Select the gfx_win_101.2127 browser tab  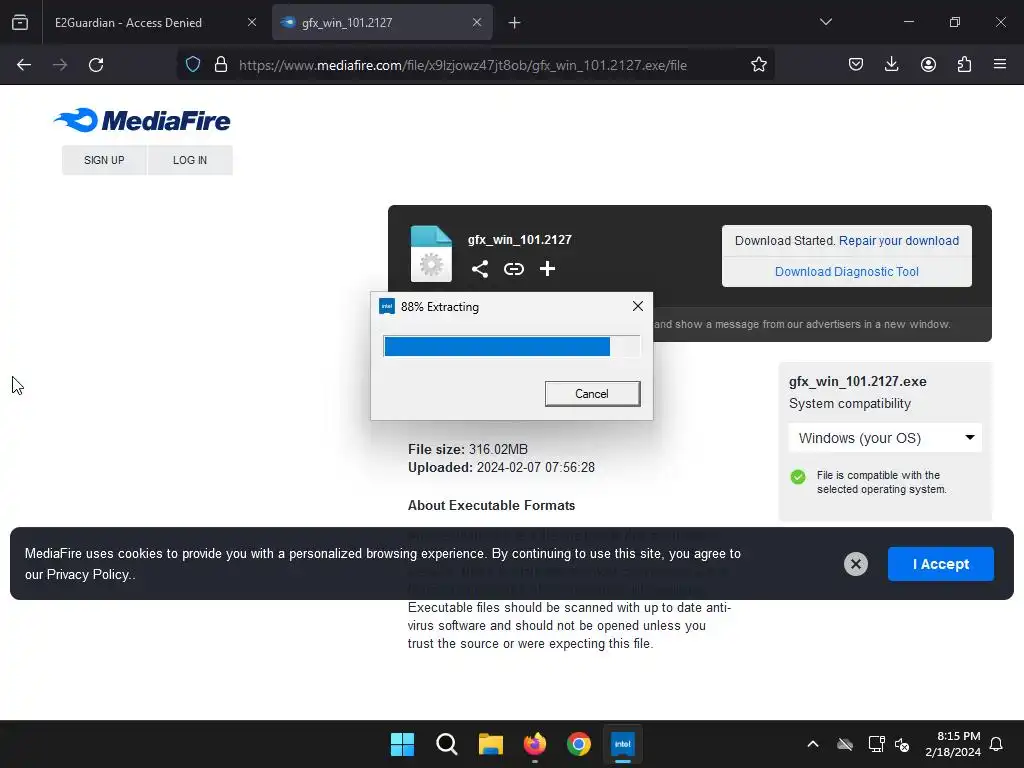pyautogui.click(x=382, y=22)
